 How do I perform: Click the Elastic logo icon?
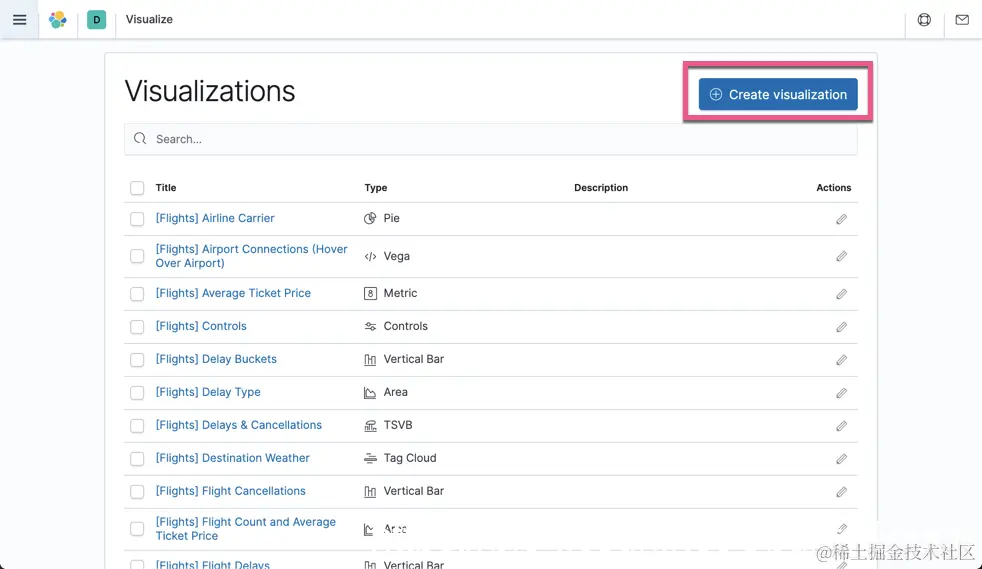coord(58,19)
